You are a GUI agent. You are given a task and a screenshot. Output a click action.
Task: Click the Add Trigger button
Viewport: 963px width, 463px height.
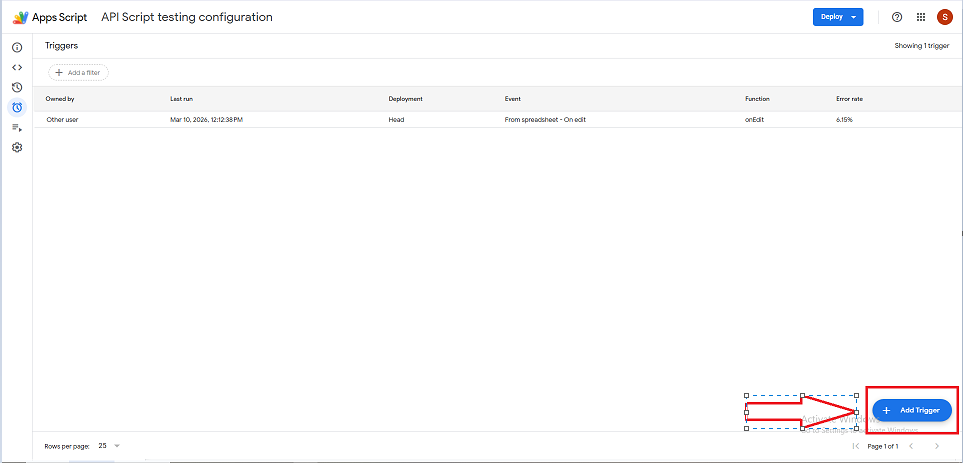[911, 410]
